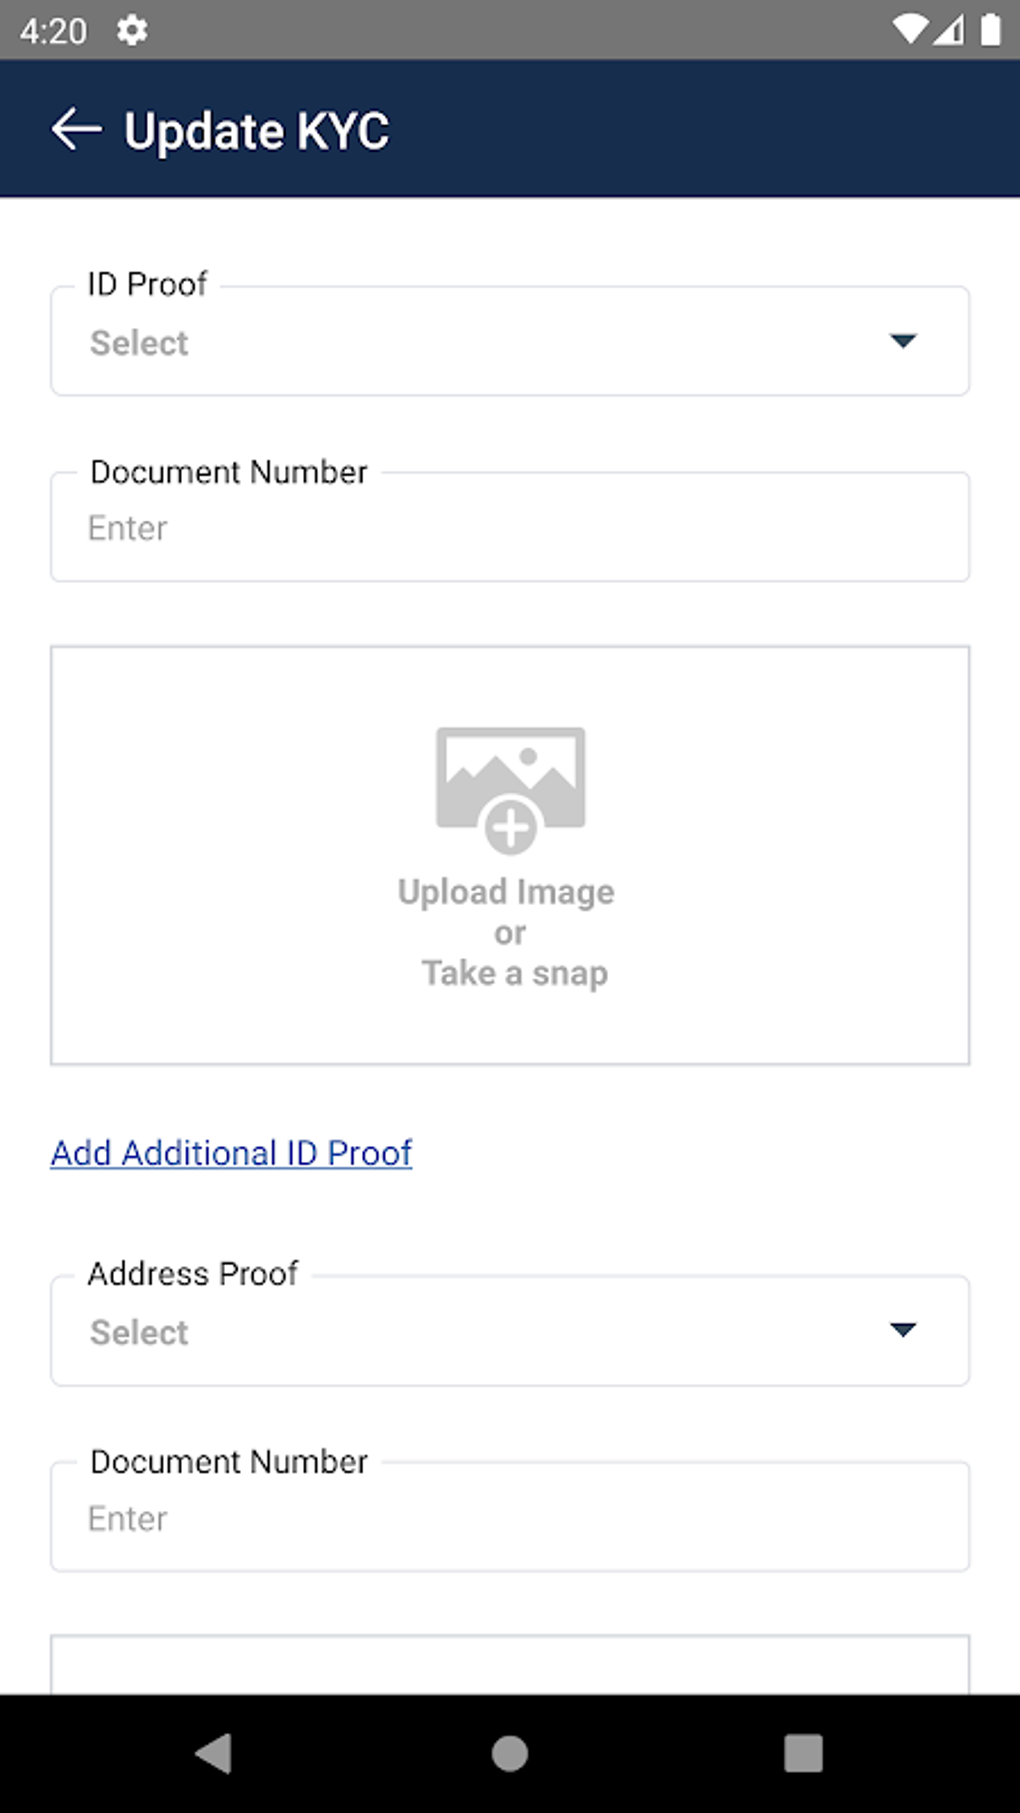Focus the Address Proof Document Number field
This screenshot has height=1813, width=1020.
[510, 1518]
